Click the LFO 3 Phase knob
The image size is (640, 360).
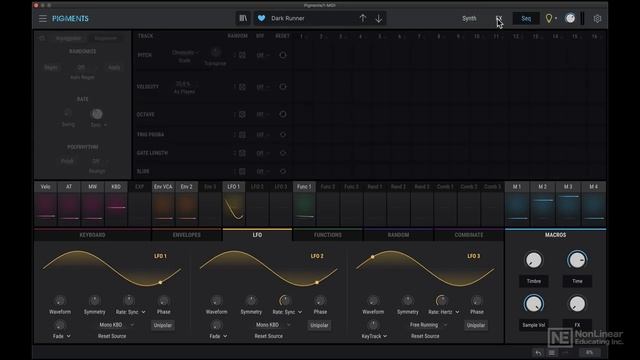coord(476,301)
